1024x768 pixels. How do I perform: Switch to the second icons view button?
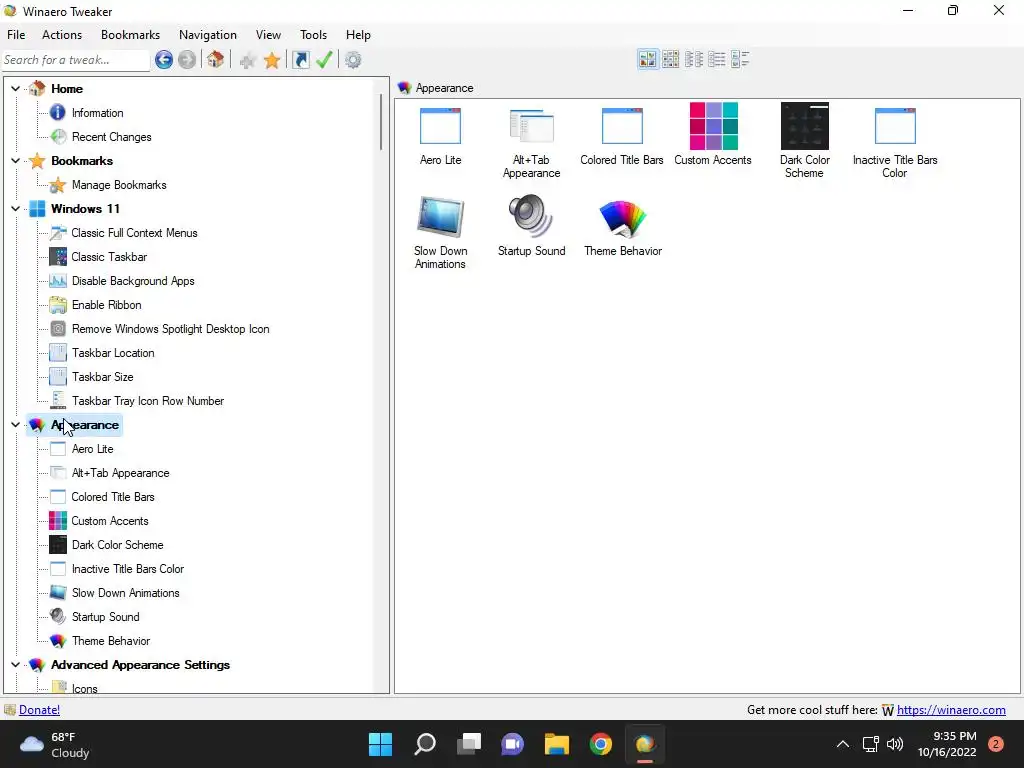coord(671,59)
